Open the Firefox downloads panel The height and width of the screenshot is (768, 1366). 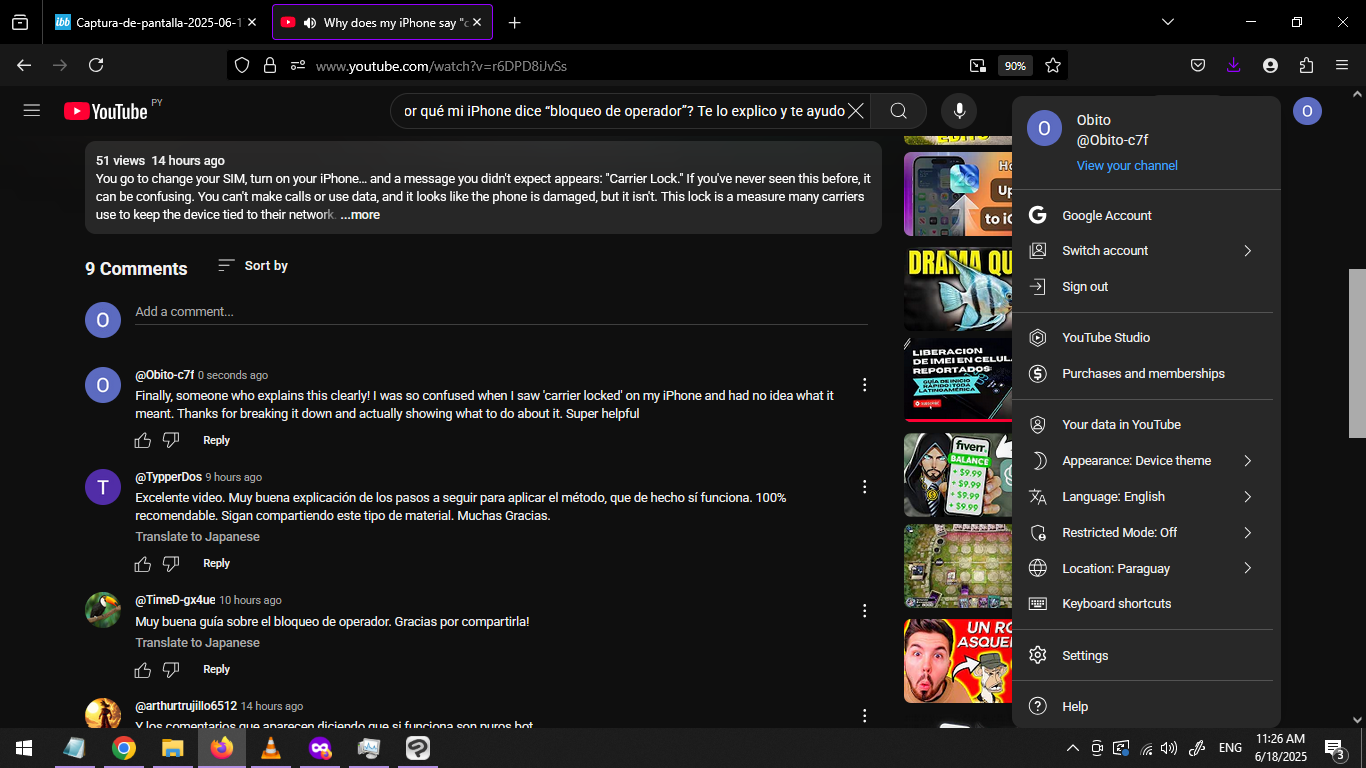(x=1233, y=65)
